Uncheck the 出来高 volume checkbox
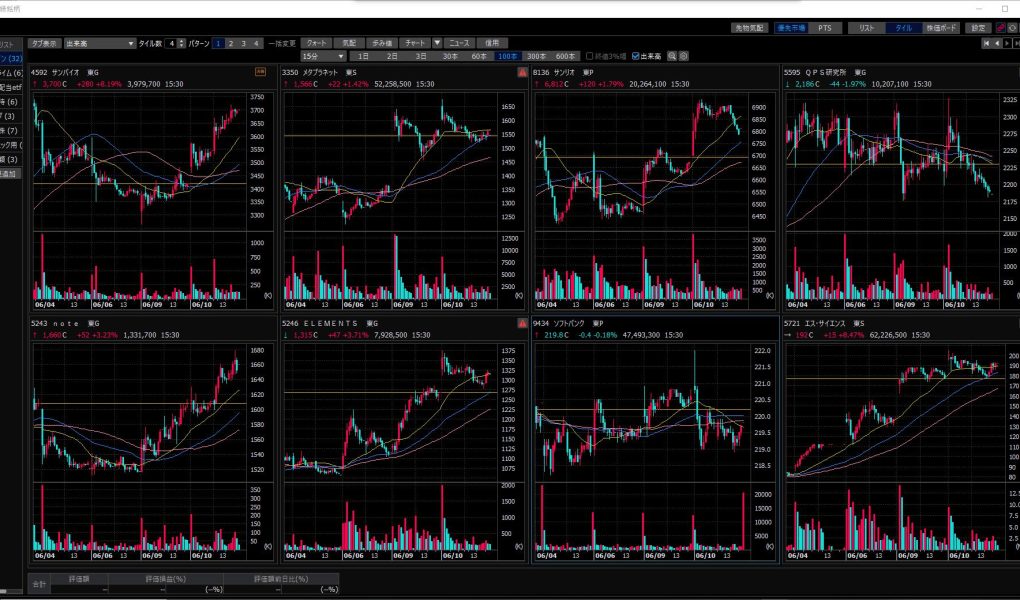 [x=636, y=56]
